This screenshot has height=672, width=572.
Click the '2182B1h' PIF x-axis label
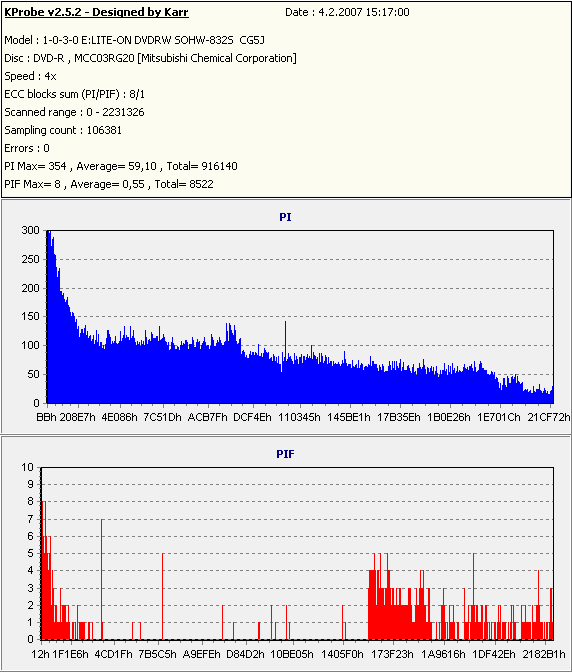tap(544, 654)
